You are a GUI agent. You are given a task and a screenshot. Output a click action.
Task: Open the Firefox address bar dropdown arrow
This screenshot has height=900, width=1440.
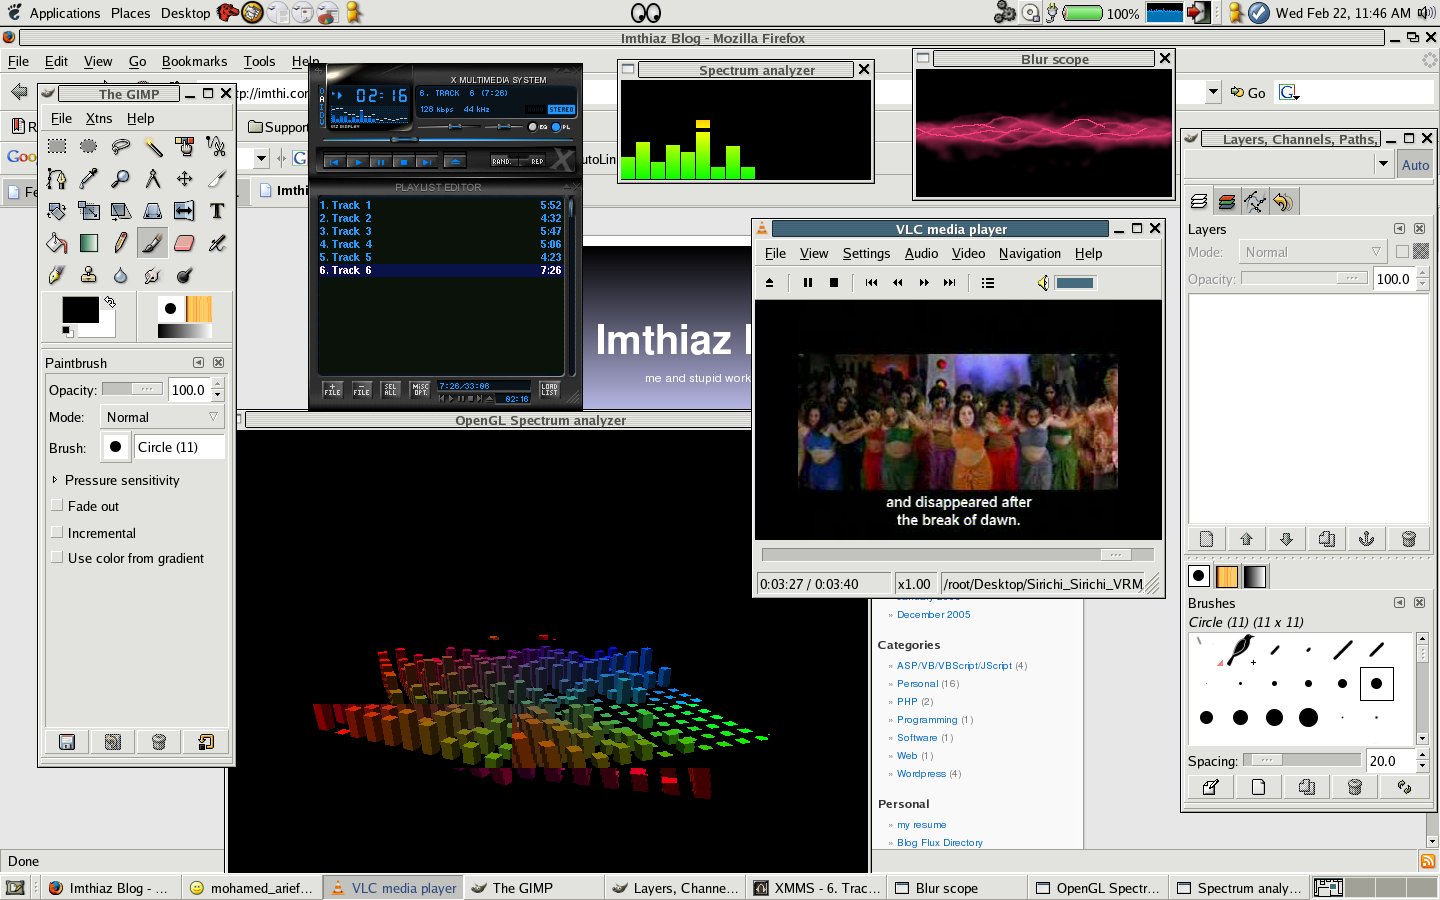tap(1213, 92)
